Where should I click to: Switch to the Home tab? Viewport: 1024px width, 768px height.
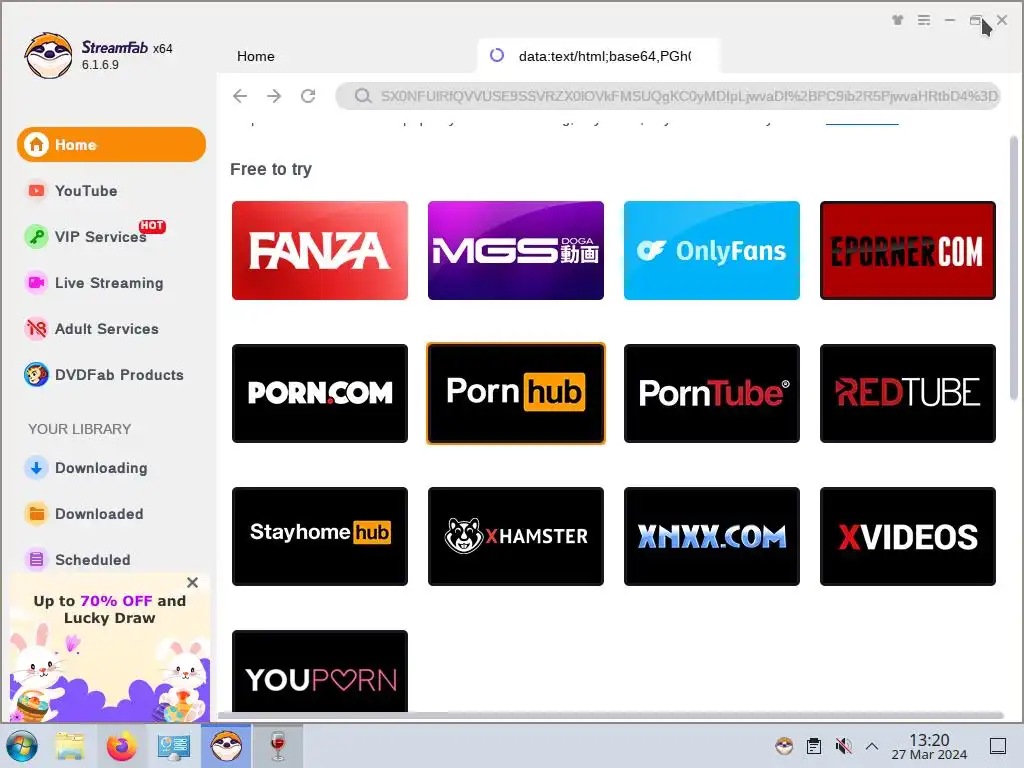pyautogui.click(x=255, y=56)
